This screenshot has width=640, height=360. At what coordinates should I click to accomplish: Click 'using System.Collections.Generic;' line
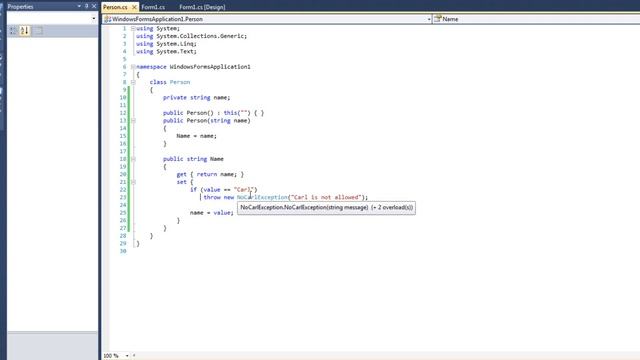191,36
